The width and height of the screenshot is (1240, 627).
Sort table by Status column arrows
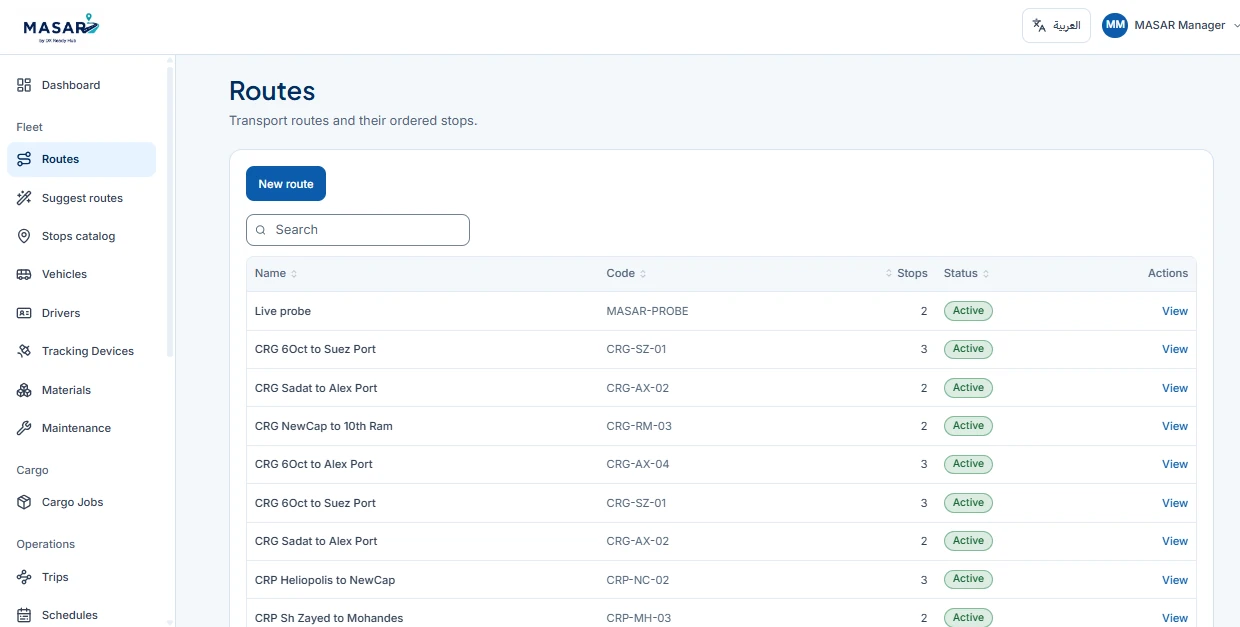[x=986, y=274]
